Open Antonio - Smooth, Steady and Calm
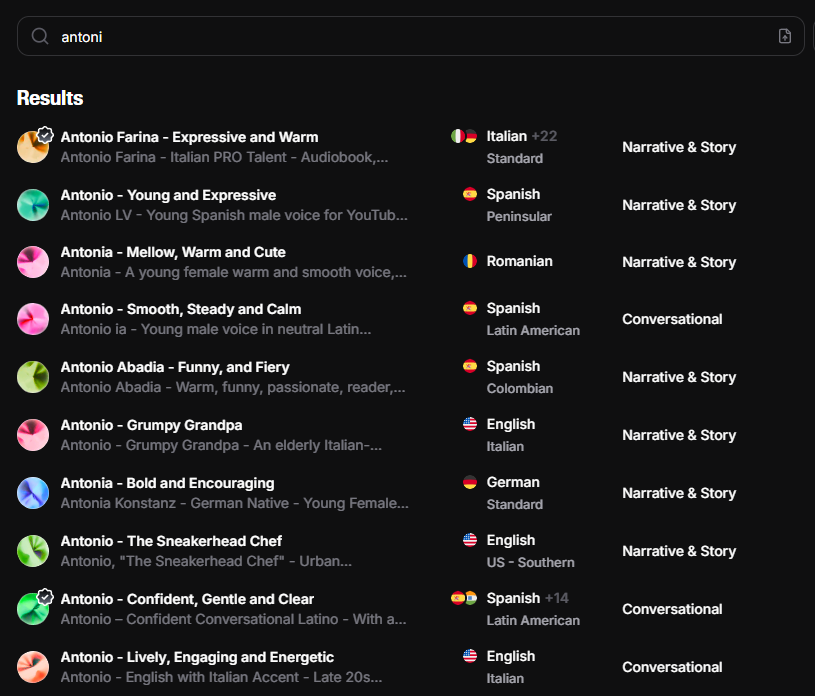Screen dimensions: 815x696 click(x=180, y=309)
